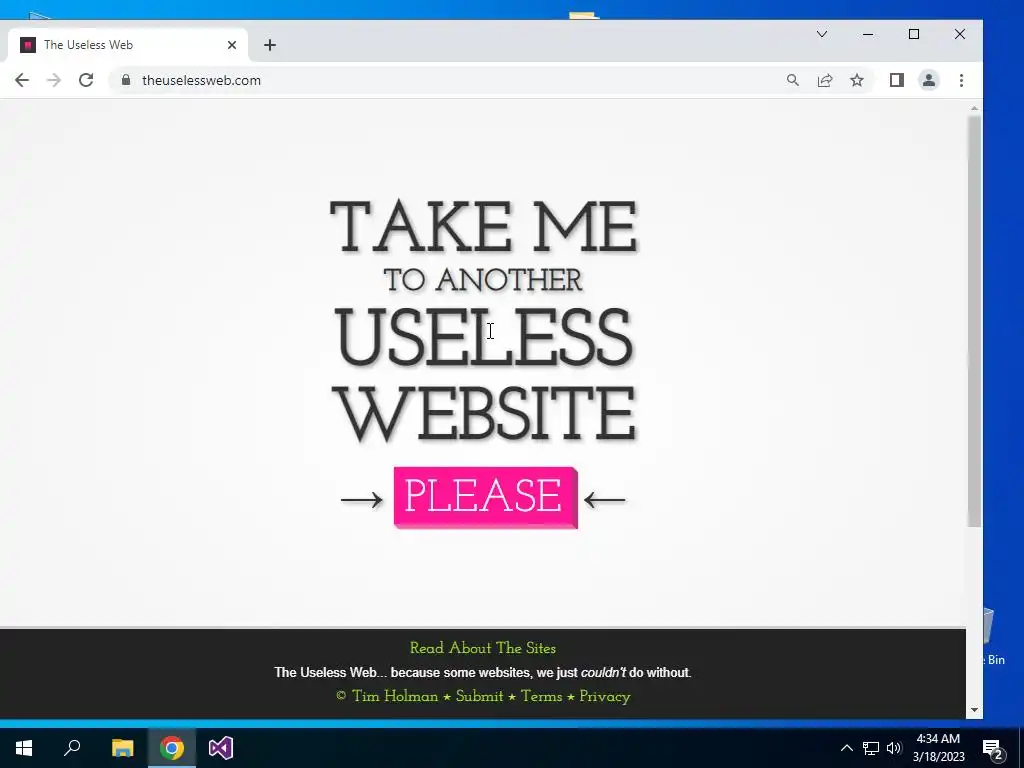Viewport: 1024px width, 768px height.
Task: Share this page using the share icon
Action: [825, 80]
